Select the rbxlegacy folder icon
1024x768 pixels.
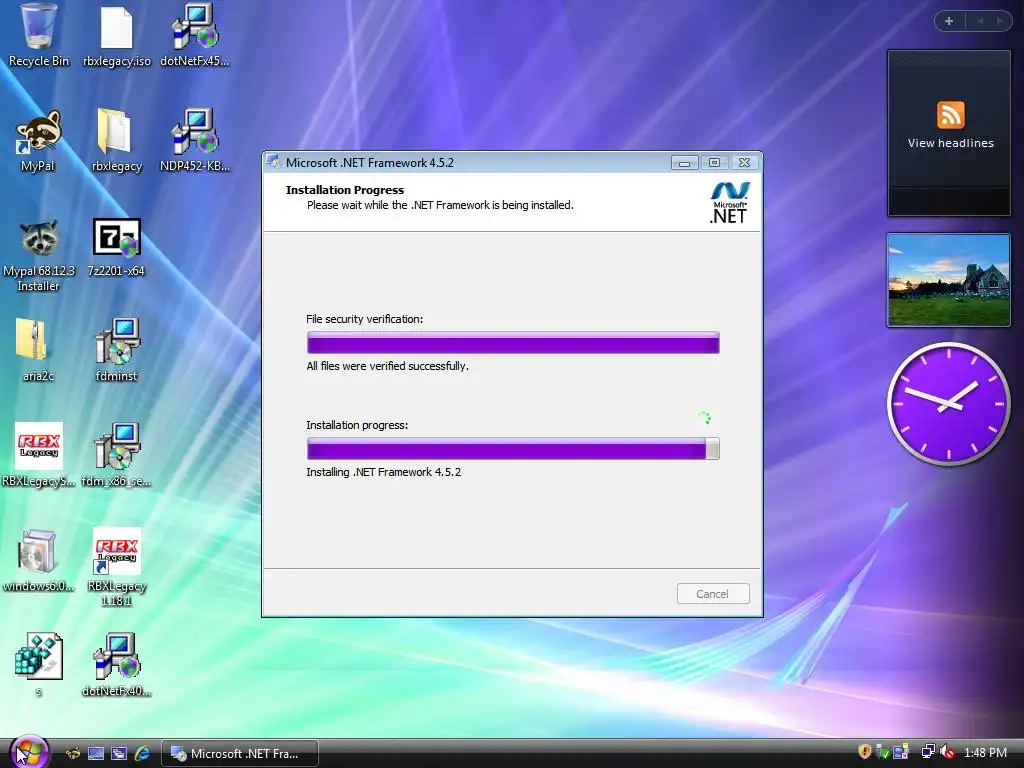point(116,140)
